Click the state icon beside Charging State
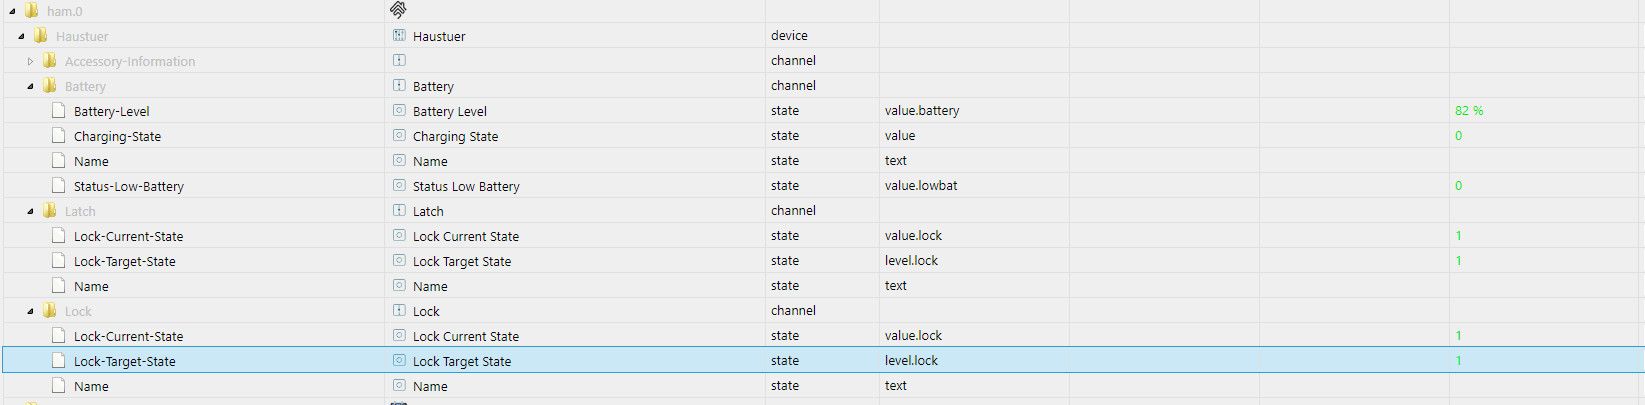The image size is (1645, 405). pos(399,136)
